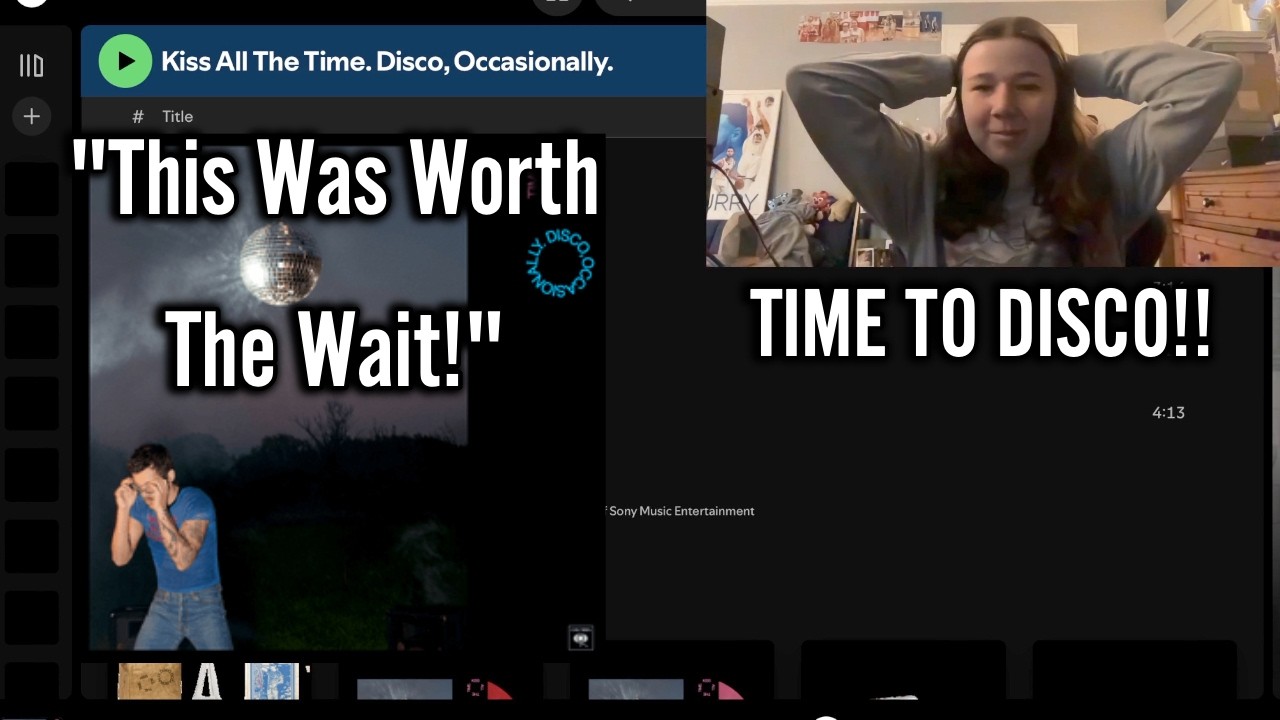This screenshot has width=1280, height=720.
Task: Play the album with the green play button
Action: coord(125,61)
